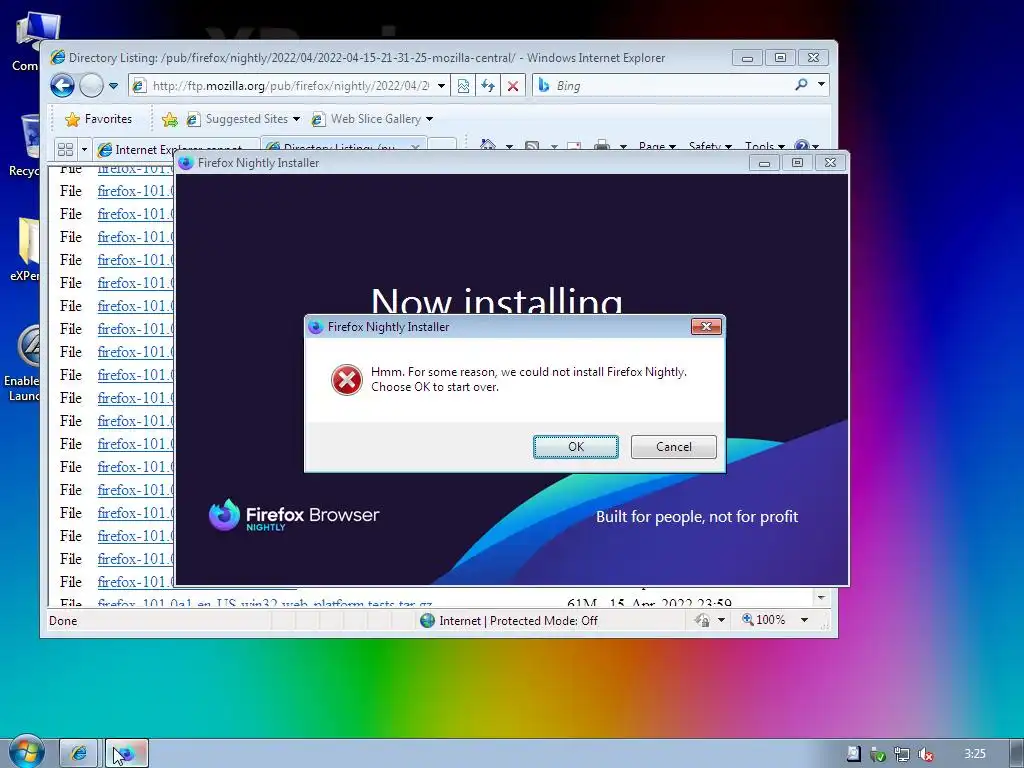Click the Quick Tabs grid icon
1024x768 pixels.
coord(65,150)
